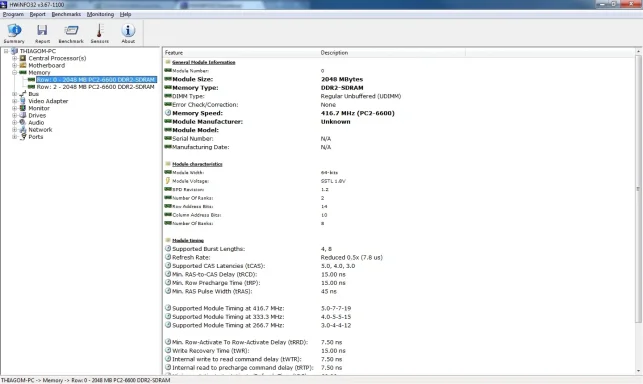Click the vertical scrollbar up arrow
The width and height of the screenshot is (643, 384).
pyautogui.click(x=638, y=52)
